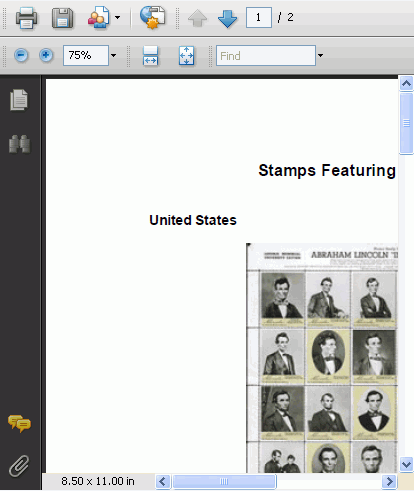Select the Fit Page icon
This screenshot has height=491, width=414.
tap(186, 56)
